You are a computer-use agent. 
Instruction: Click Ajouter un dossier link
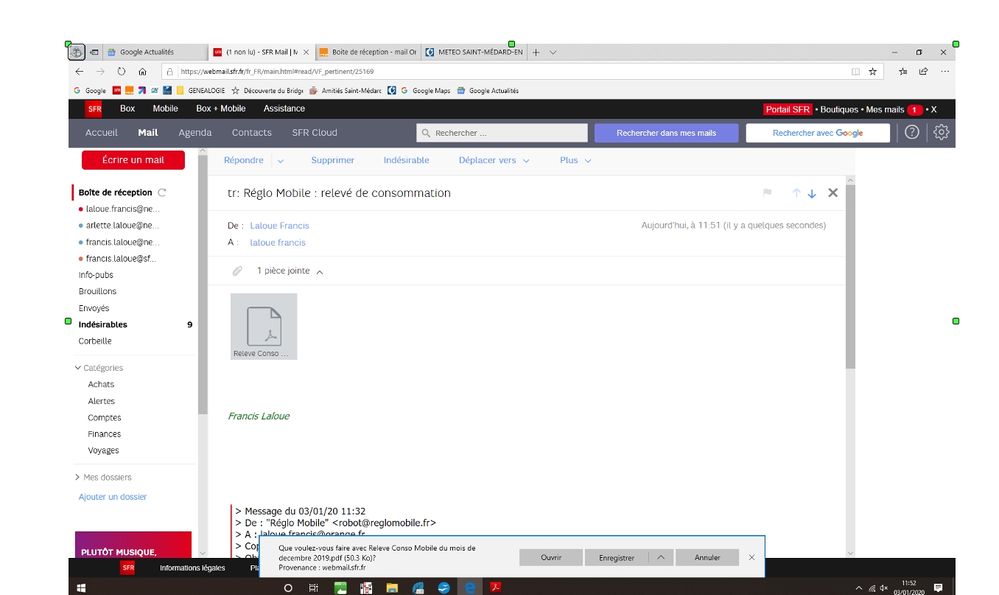(x=112, y=497)
